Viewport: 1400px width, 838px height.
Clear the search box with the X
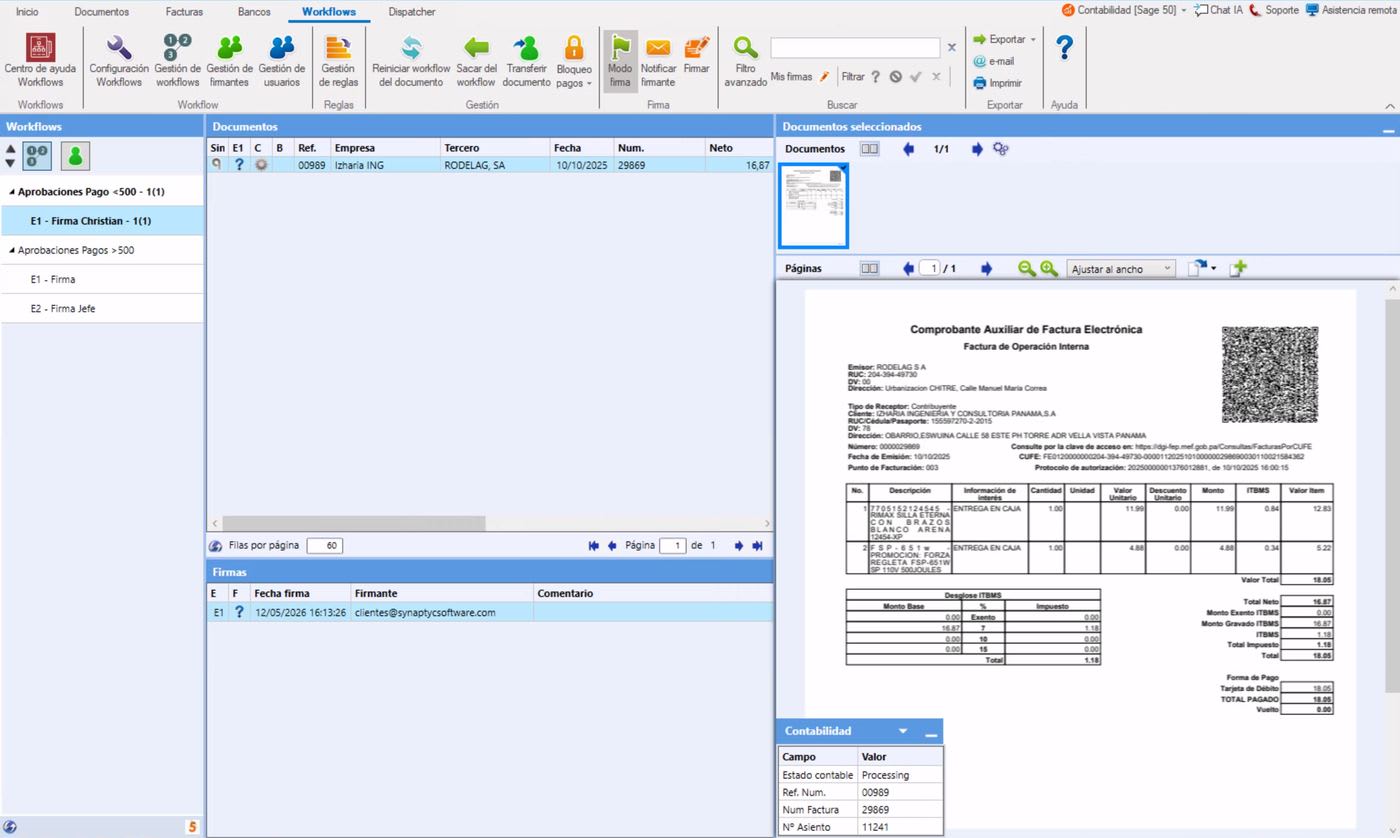[952, 47]
